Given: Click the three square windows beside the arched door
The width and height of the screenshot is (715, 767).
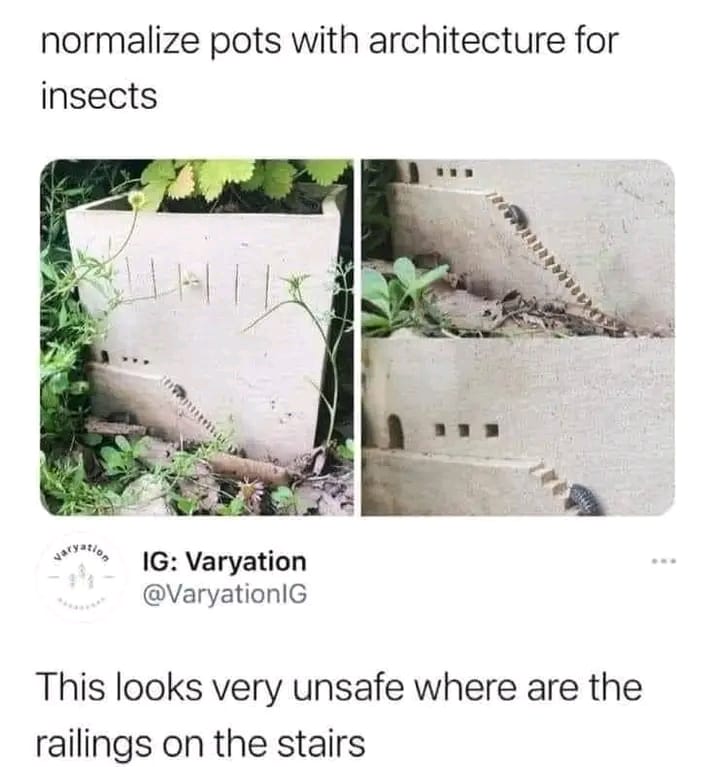Looking at the screenshot, I should pyautogui.click(x=467, y=430).
